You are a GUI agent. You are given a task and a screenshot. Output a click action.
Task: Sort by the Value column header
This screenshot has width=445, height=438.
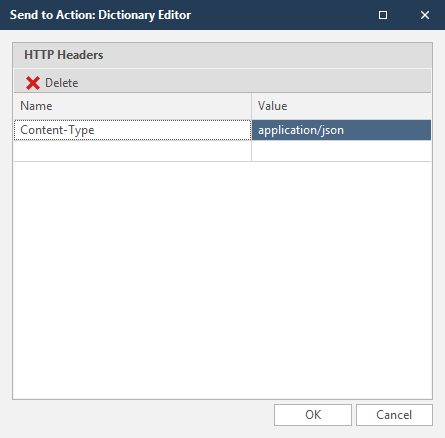[x=341, y=106]
